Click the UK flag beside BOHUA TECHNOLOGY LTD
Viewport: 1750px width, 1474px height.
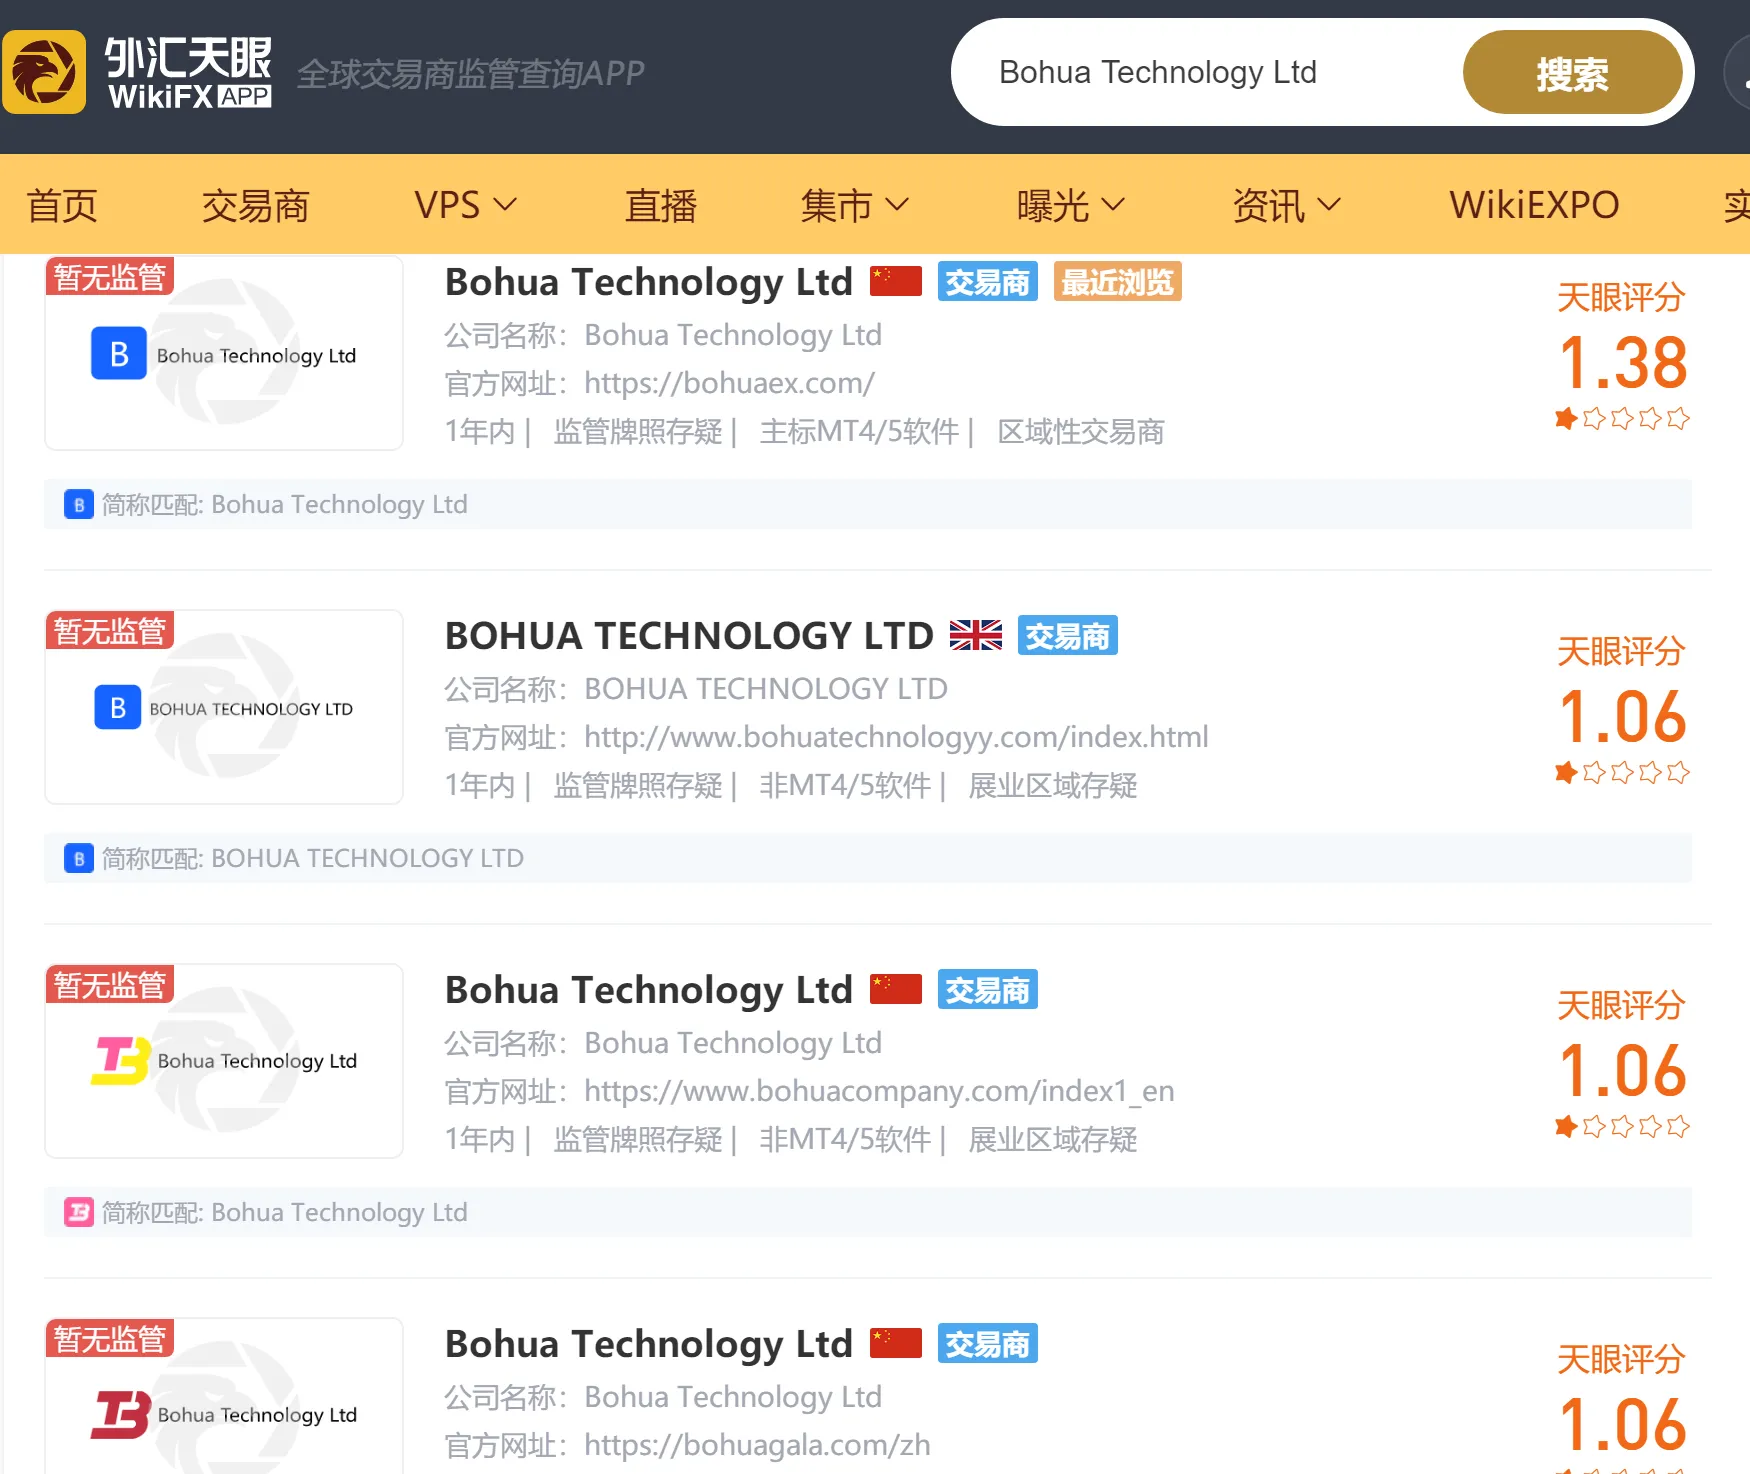[975, 635]
